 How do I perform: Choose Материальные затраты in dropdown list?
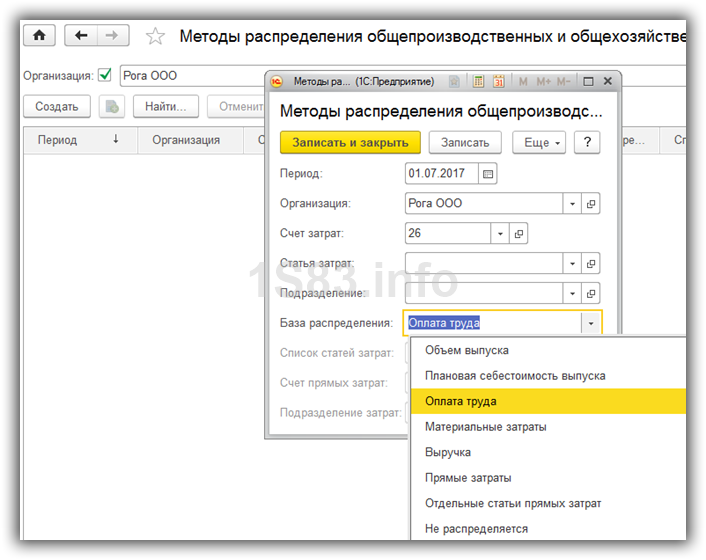click(485, 427)
